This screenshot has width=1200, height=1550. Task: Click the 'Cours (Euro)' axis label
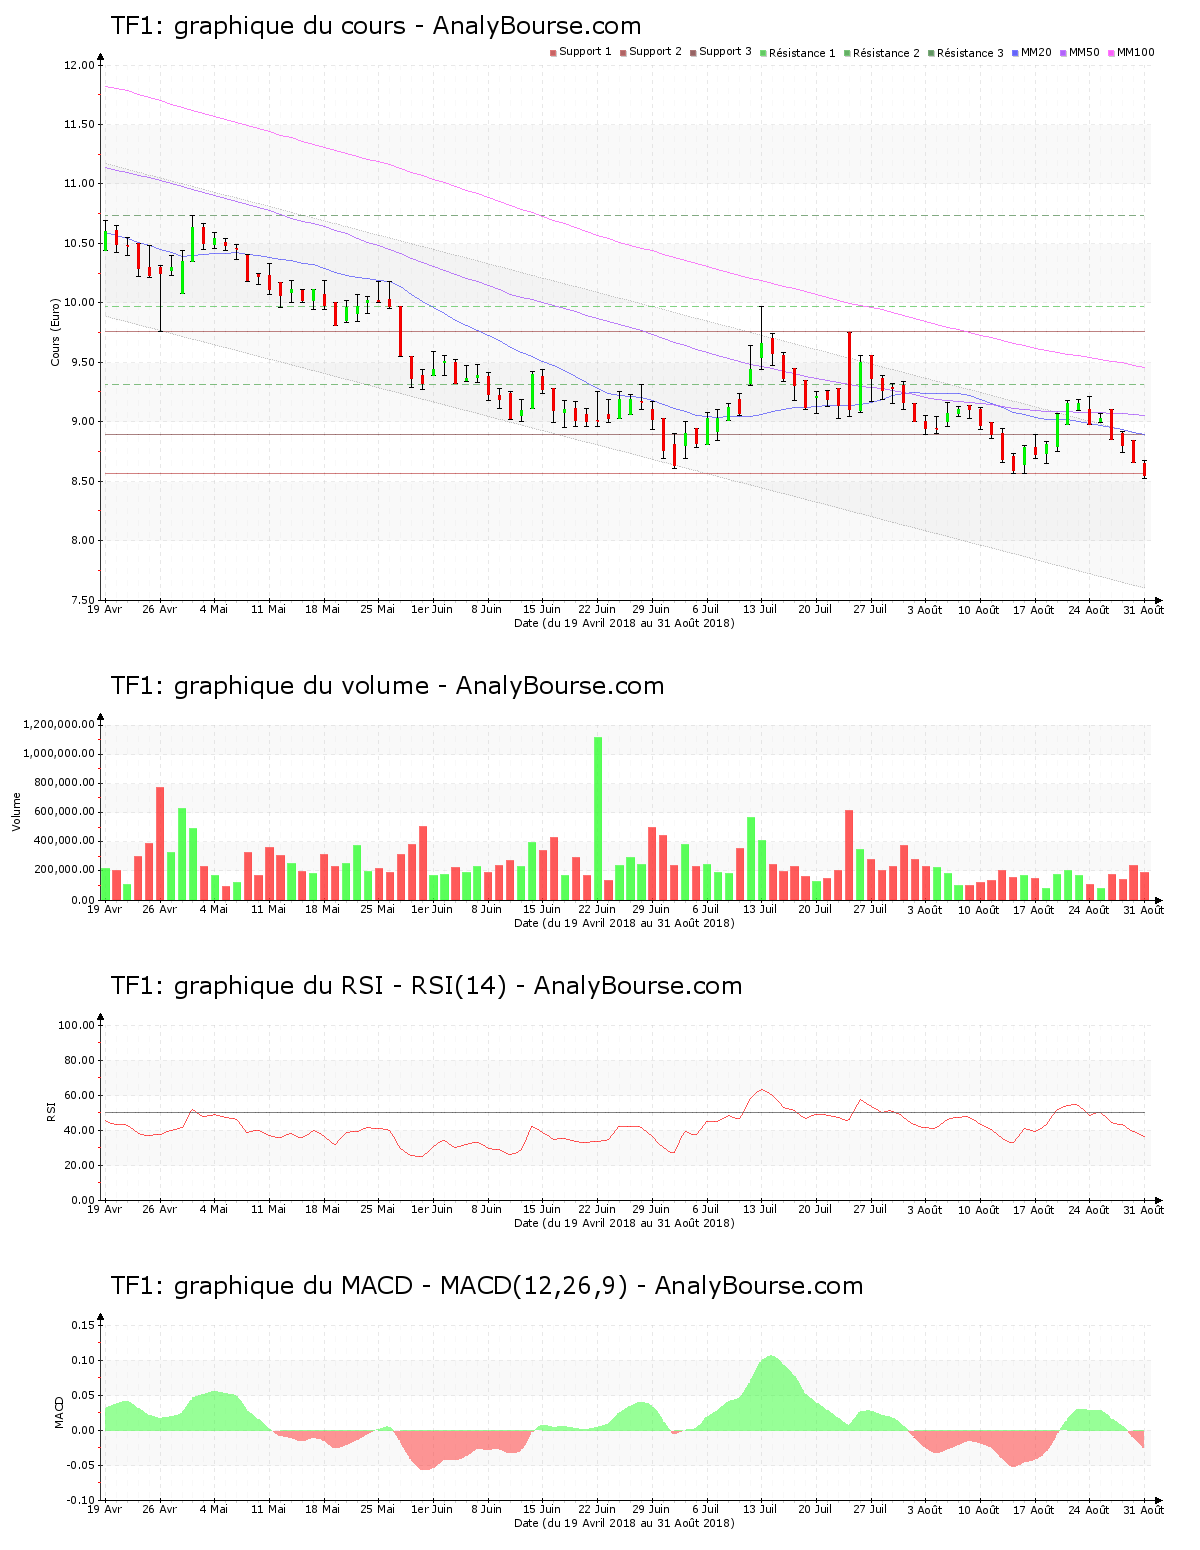pyautogui.click(x=56, y=332)
